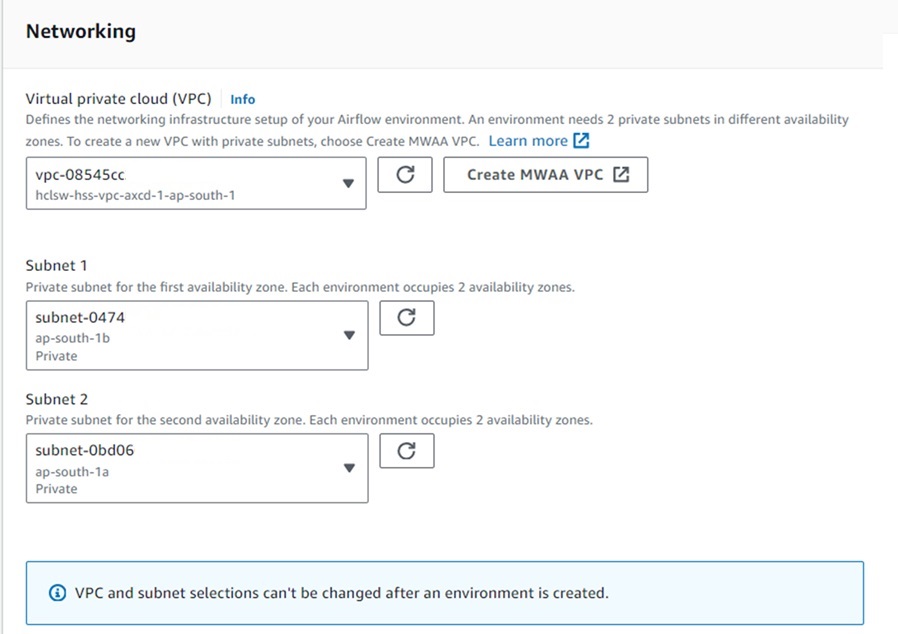Click the Subnet 1 dropdown arrow

click(348, 336)
